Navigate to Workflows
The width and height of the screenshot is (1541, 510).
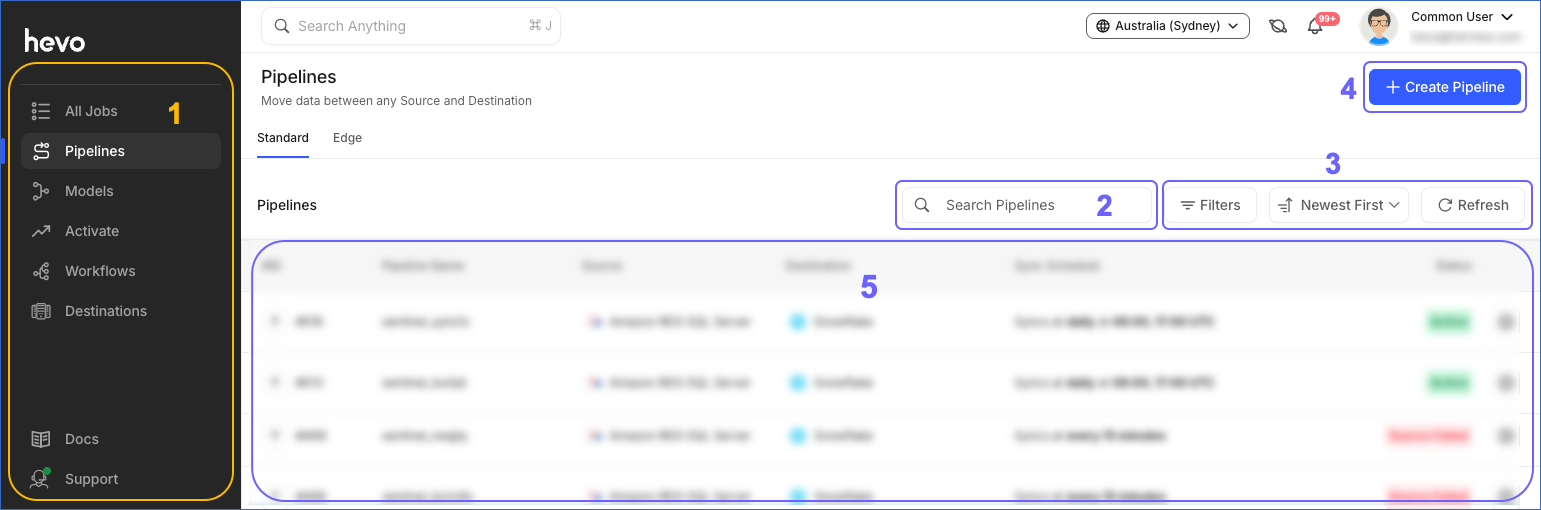coord(120,271)
